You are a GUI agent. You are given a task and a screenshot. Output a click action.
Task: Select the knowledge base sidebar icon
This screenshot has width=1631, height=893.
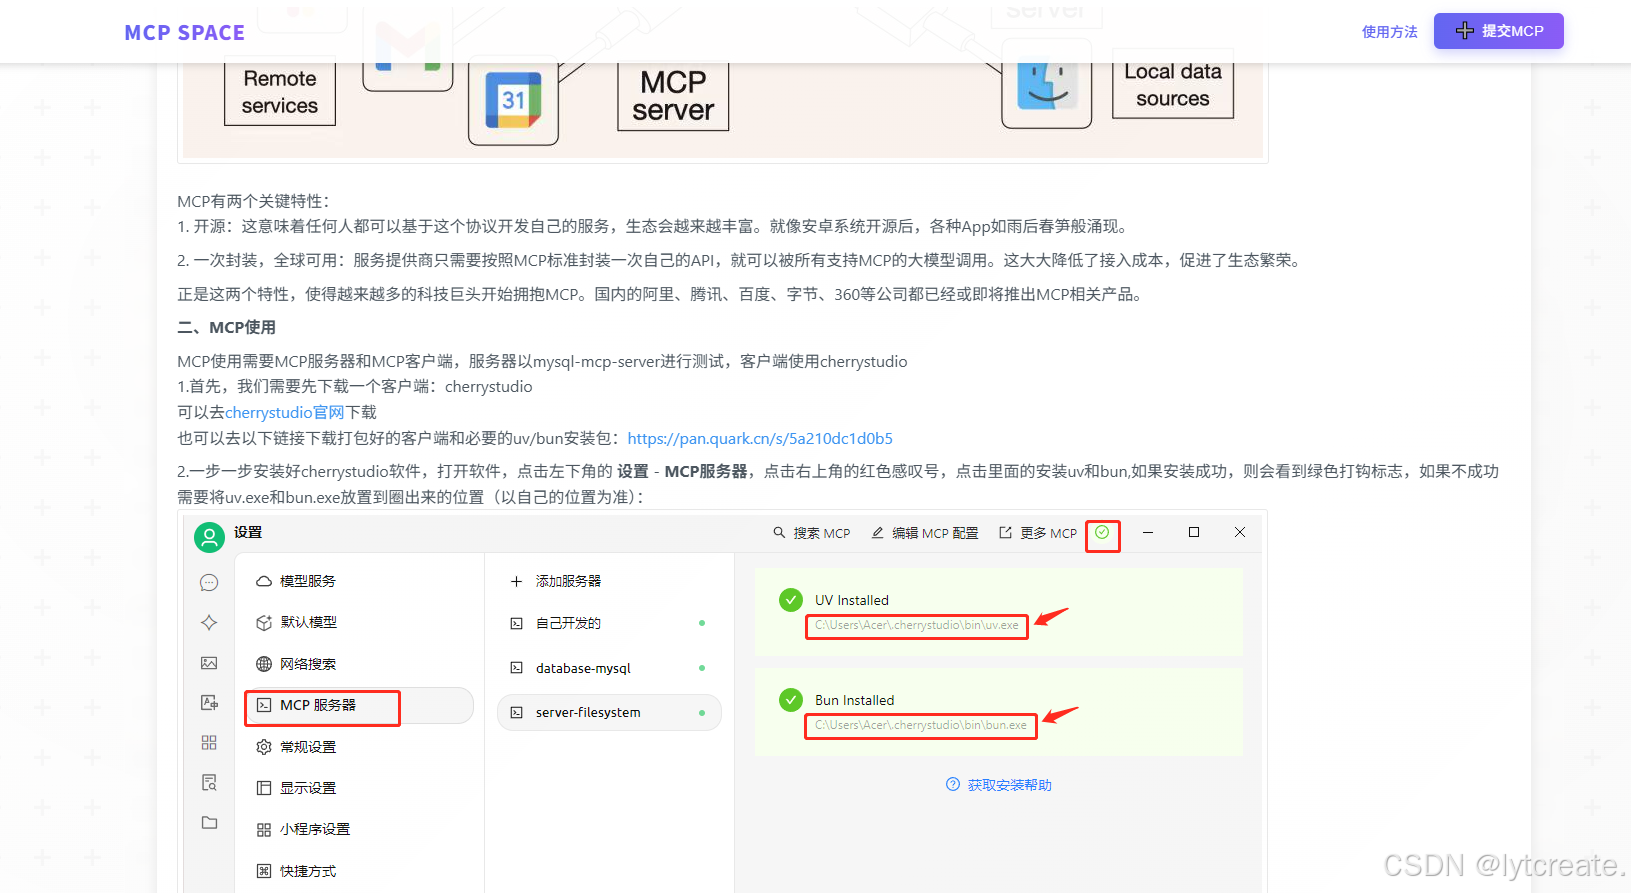209,782
